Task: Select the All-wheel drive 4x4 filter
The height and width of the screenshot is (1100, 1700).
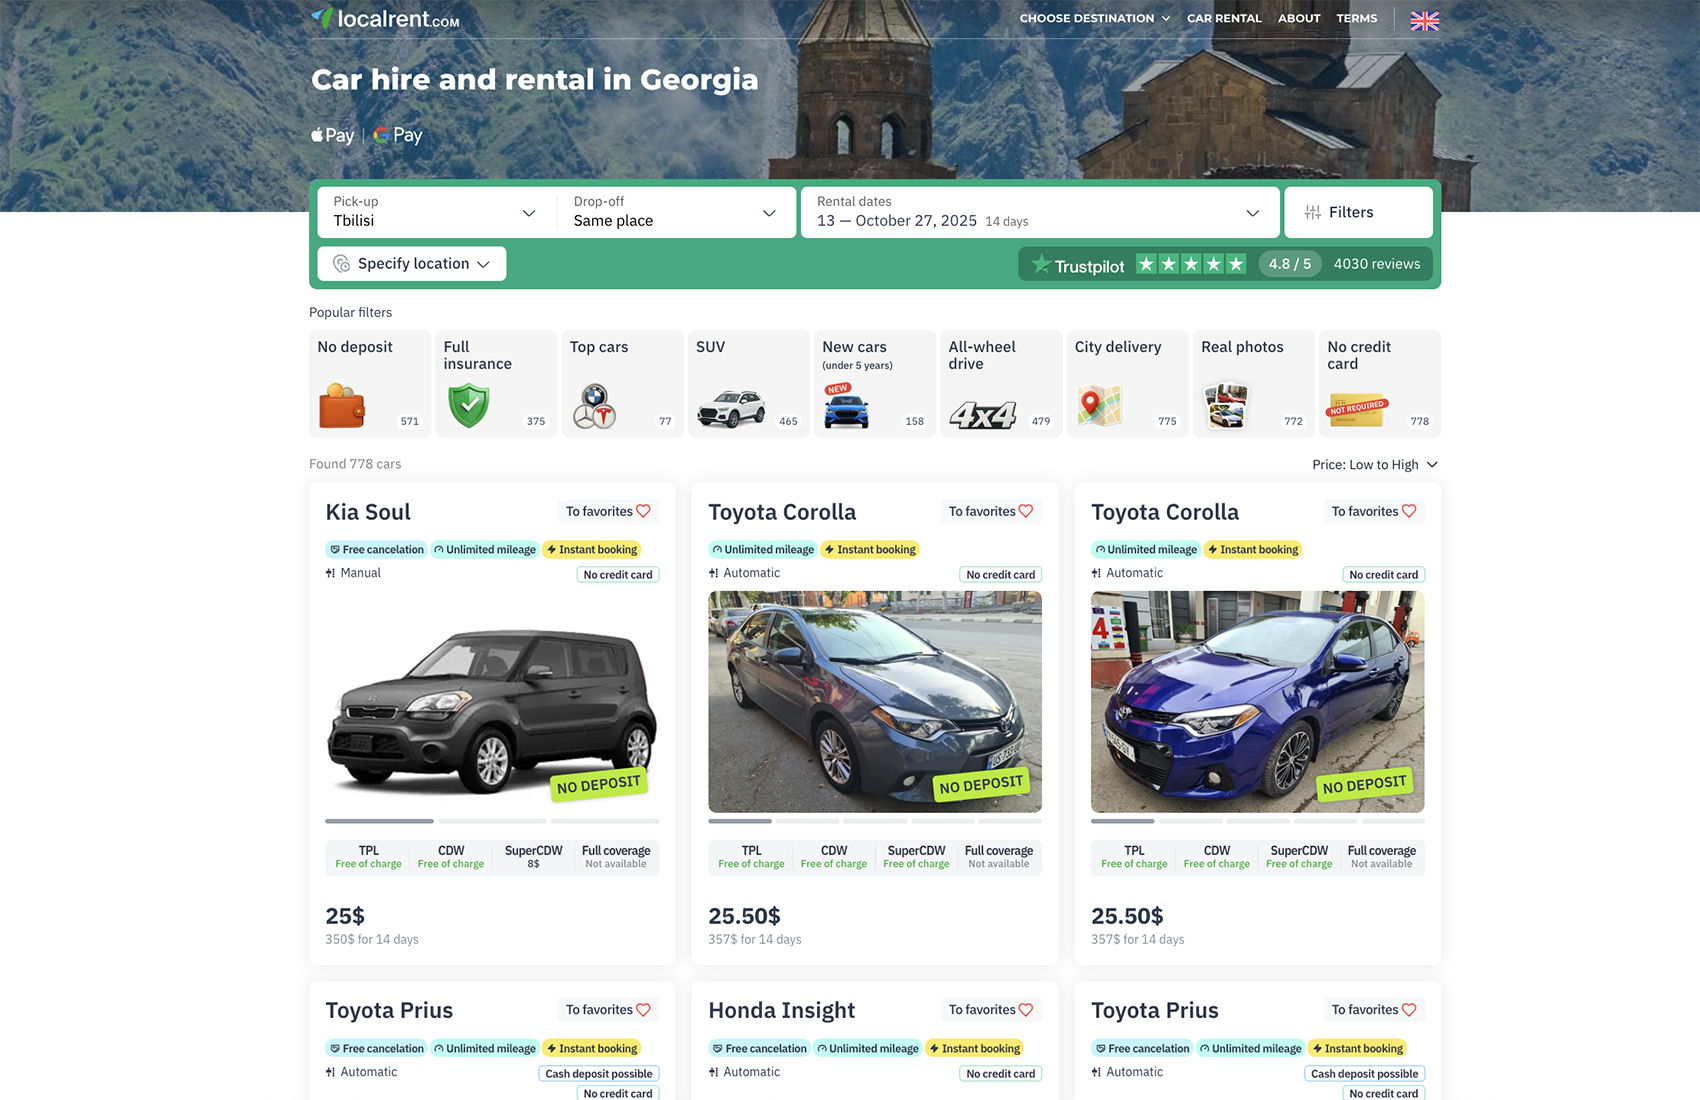Action: click(1000, 384)
